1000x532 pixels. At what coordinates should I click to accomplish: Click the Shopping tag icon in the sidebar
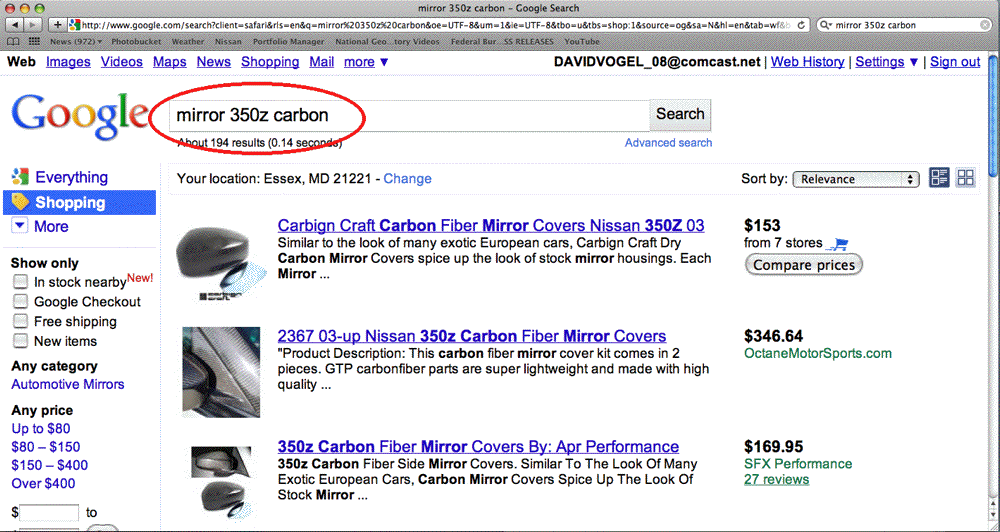click(x=20, y=202)
